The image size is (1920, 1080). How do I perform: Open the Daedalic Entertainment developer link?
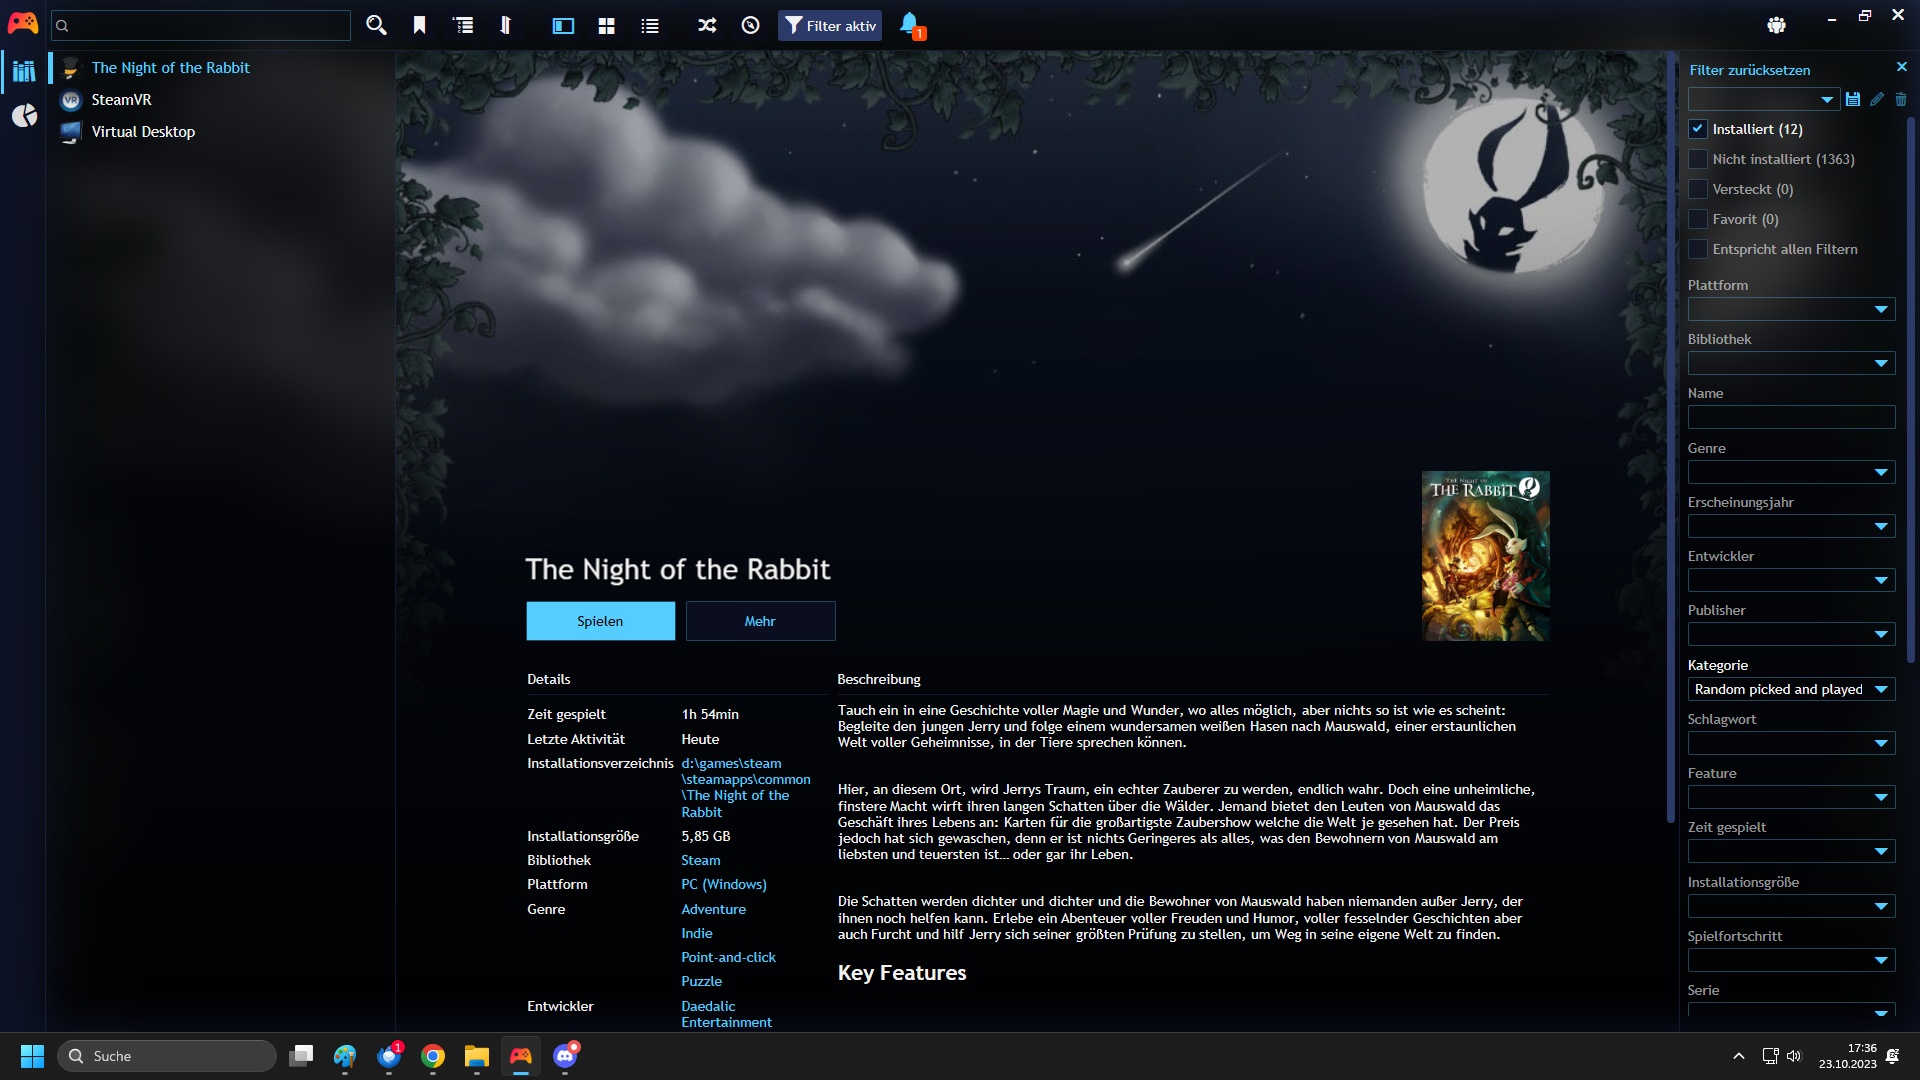pos(727,1014)
